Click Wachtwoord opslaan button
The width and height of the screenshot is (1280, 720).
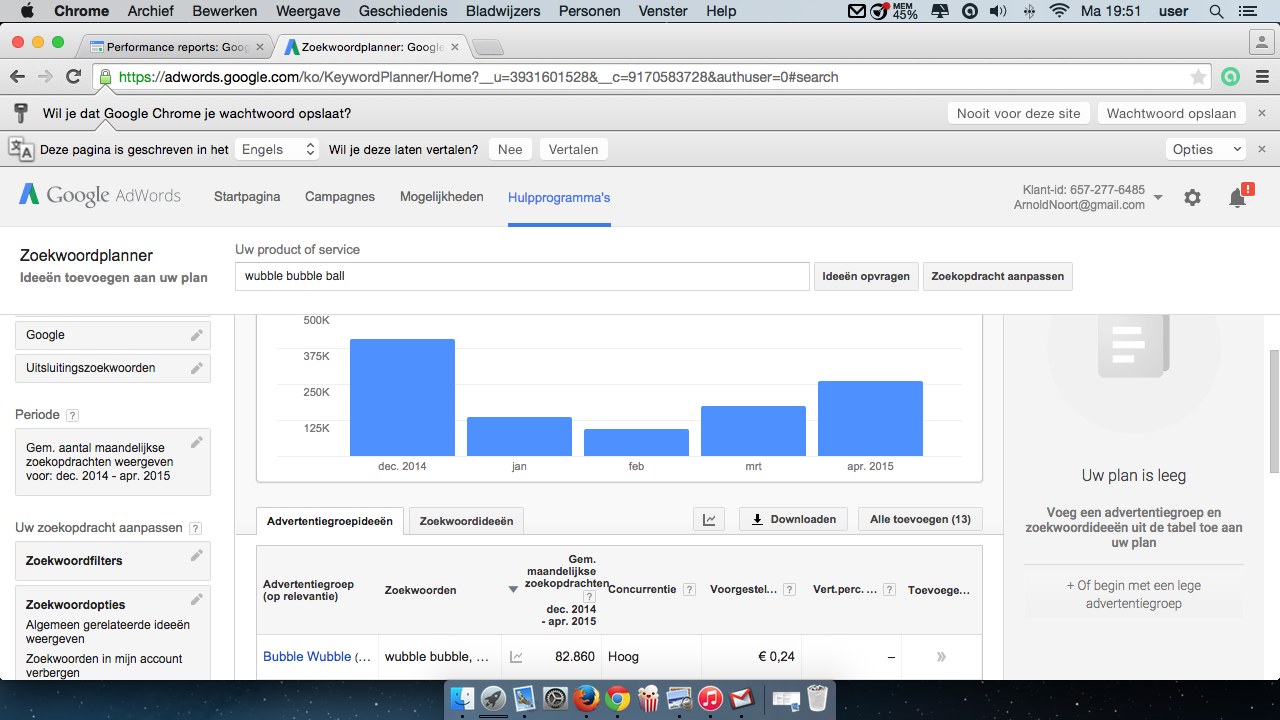(x=1172, y=113)
